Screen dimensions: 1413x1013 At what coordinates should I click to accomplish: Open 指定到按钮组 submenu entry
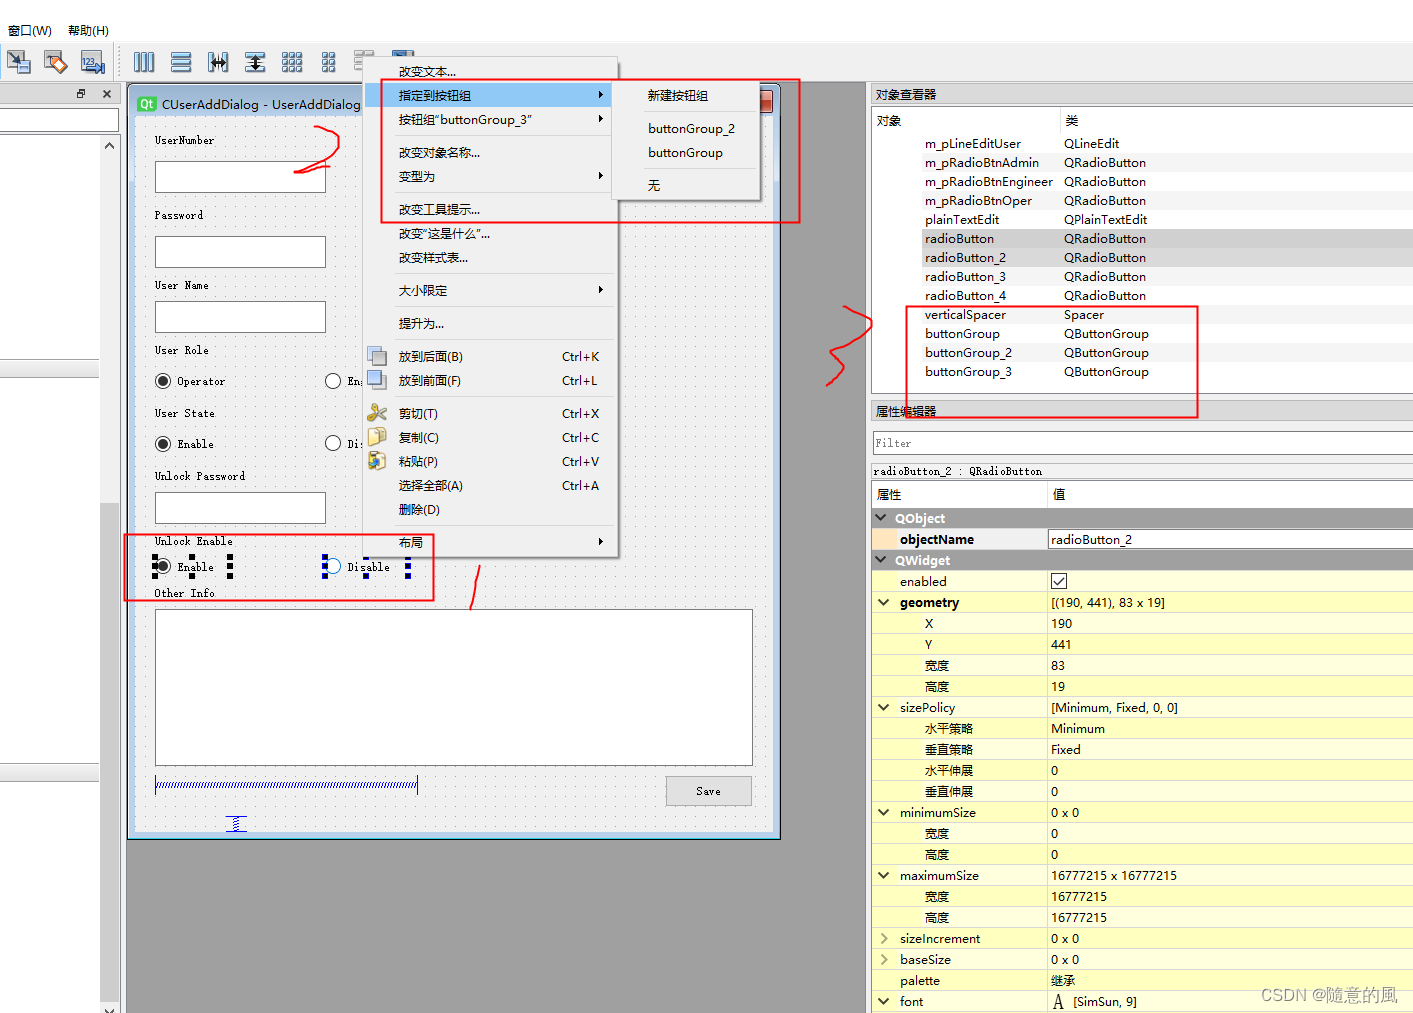490,95
